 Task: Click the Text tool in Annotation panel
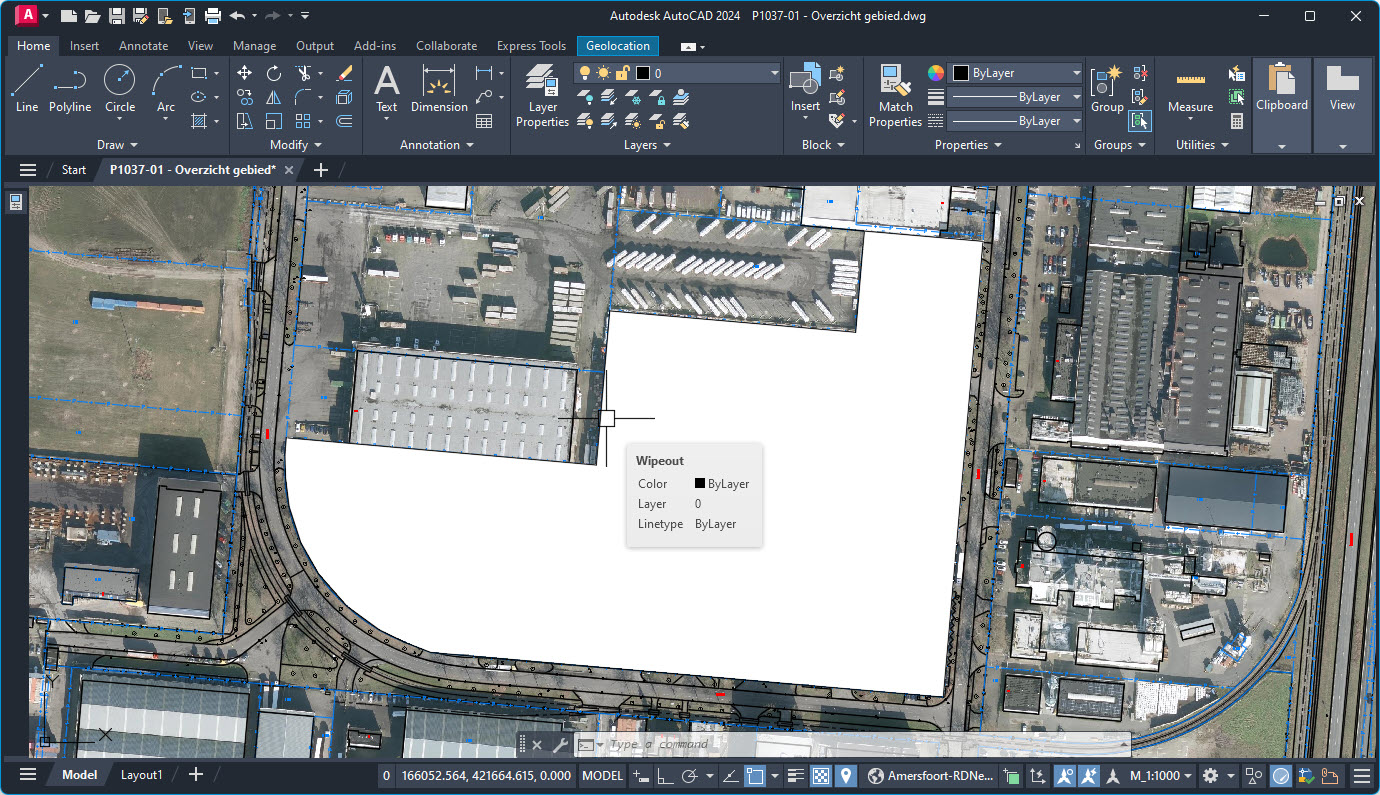pyautogui.click(x=386, y=87)
